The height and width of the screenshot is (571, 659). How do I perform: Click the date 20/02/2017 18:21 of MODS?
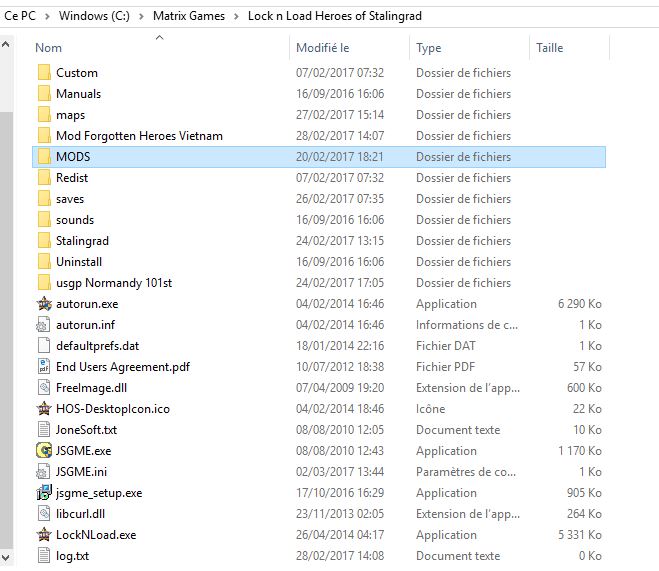tap(340, 157)
